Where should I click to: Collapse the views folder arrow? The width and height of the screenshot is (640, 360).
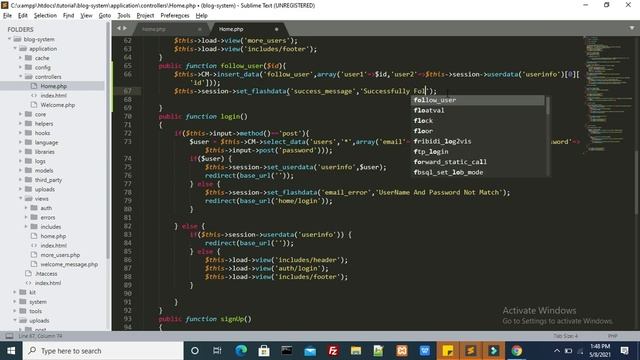(20, 199)
